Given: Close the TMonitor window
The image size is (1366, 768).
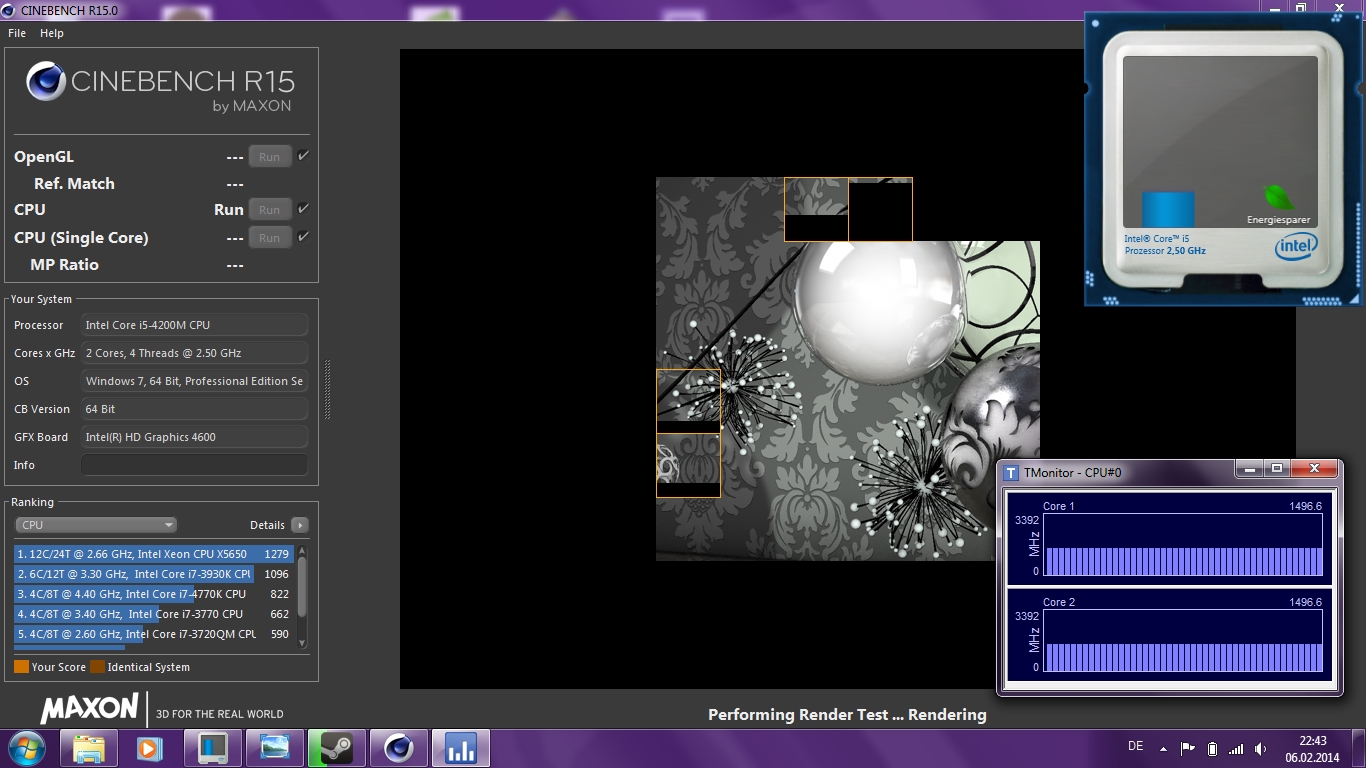Looking at the screenshot, I should pos(1314,468).
